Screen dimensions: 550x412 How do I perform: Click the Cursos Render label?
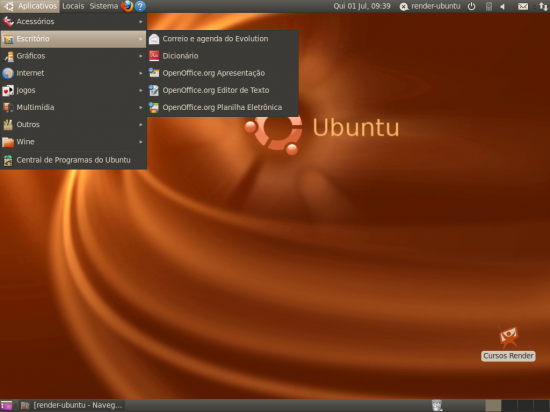click(x=508, y=356)
